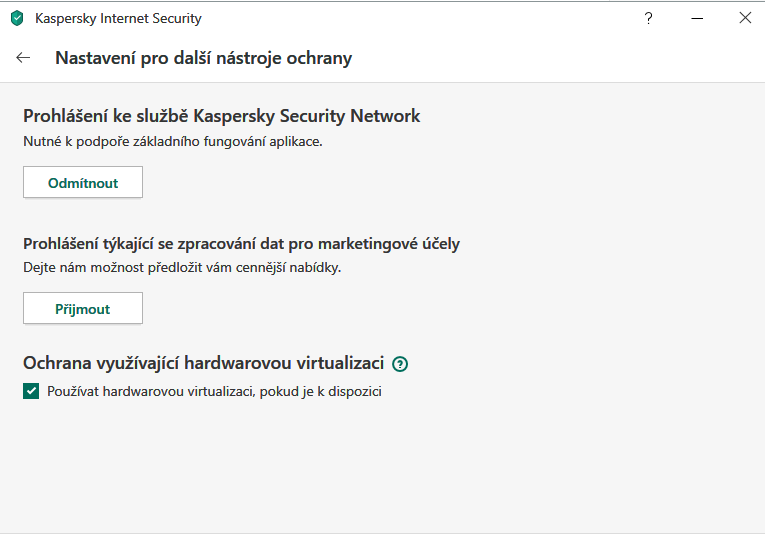Open help via the question mark in title bar

pos(649,18)
